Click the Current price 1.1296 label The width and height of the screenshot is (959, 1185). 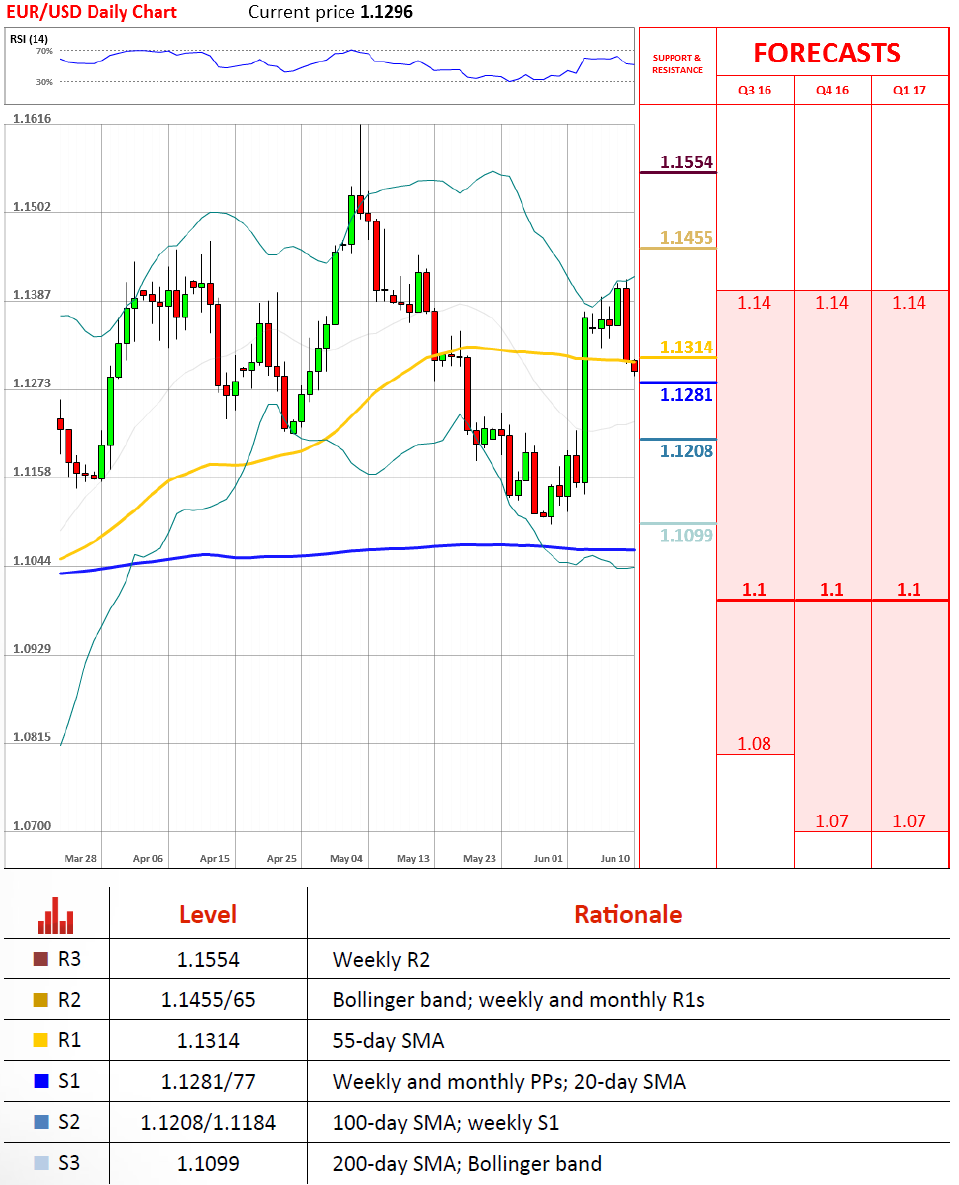pyautogui.click(x=330, y=12)
